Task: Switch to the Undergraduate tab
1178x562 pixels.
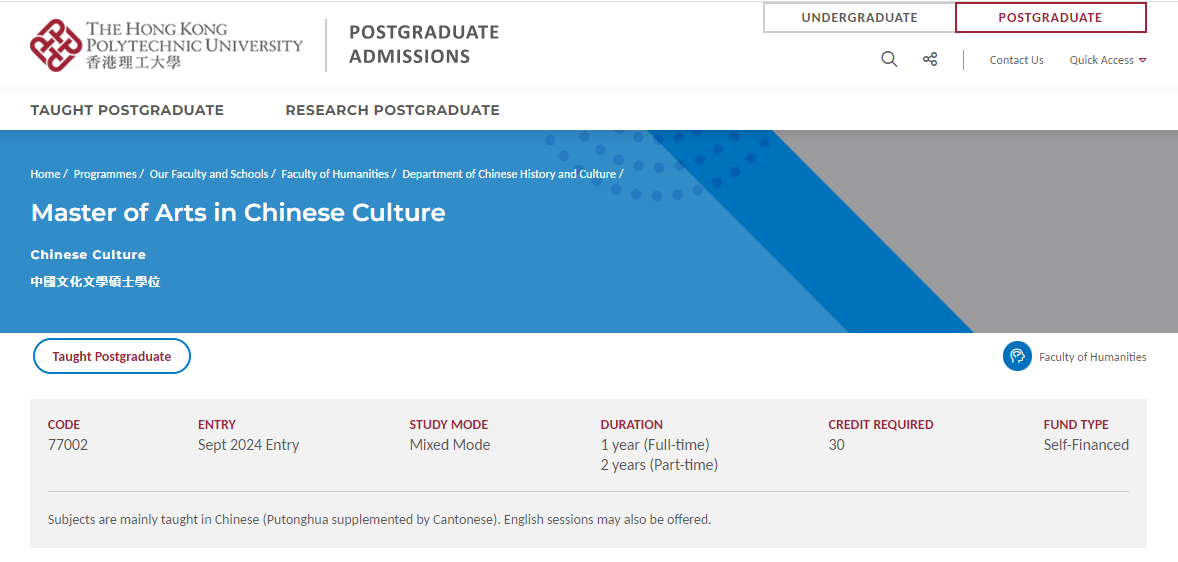Action: click(x=859, y=18)
